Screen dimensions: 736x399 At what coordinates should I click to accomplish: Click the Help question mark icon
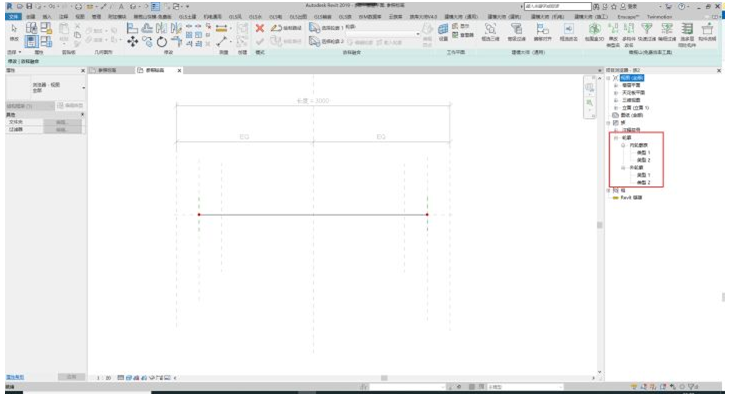tap(681, 7)
